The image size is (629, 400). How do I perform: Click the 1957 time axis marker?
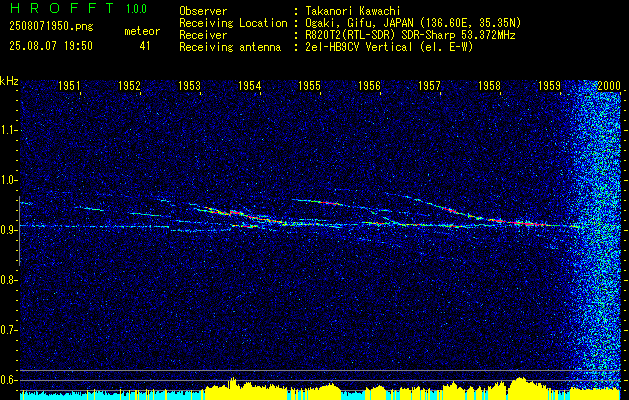pyautogui.click(x=429, y=85)
